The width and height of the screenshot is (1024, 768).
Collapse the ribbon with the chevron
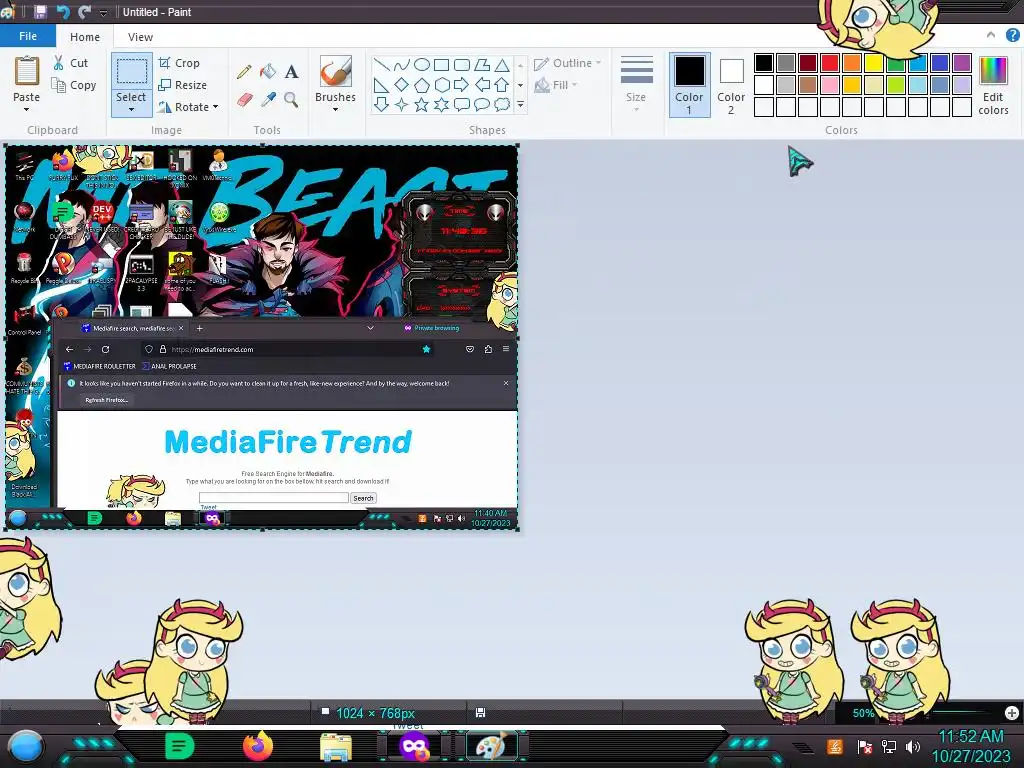coord(991,35)
